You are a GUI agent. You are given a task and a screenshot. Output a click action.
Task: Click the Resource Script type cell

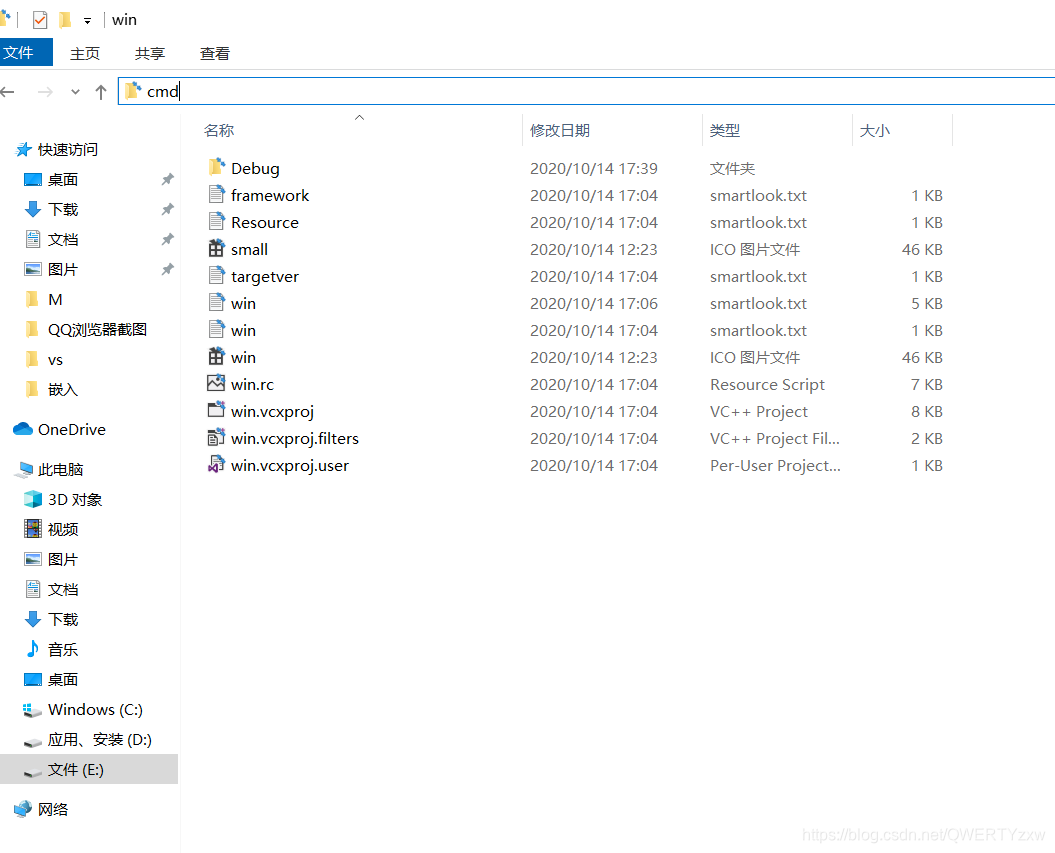pos(767,385)
